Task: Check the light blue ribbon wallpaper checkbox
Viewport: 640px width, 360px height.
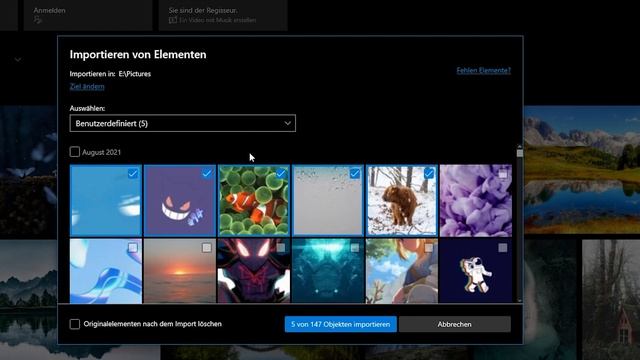Action: coord(133,248)
